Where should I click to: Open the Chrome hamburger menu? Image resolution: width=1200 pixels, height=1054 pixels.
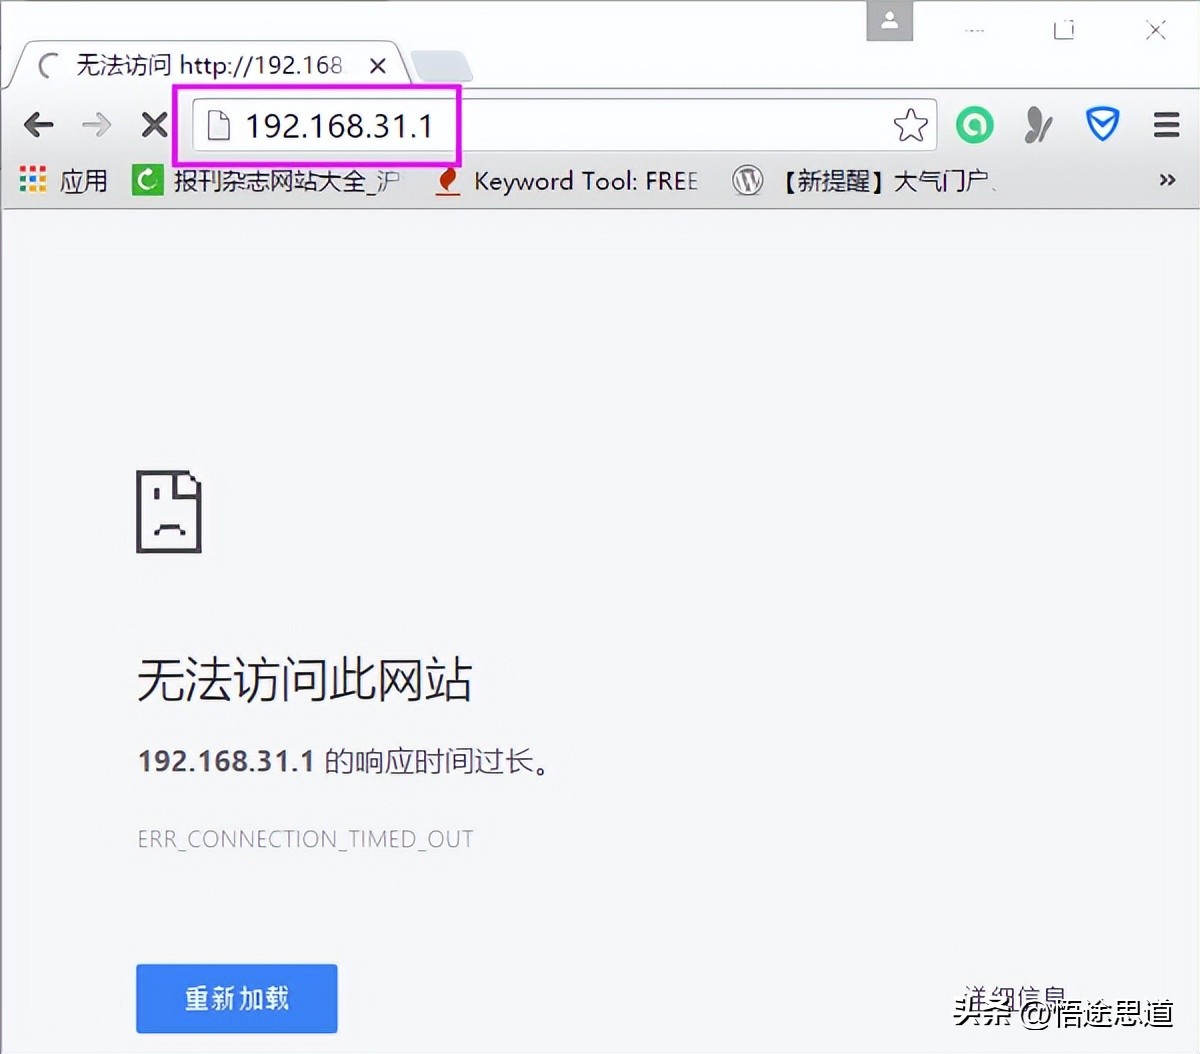(x=1166, y=124)
